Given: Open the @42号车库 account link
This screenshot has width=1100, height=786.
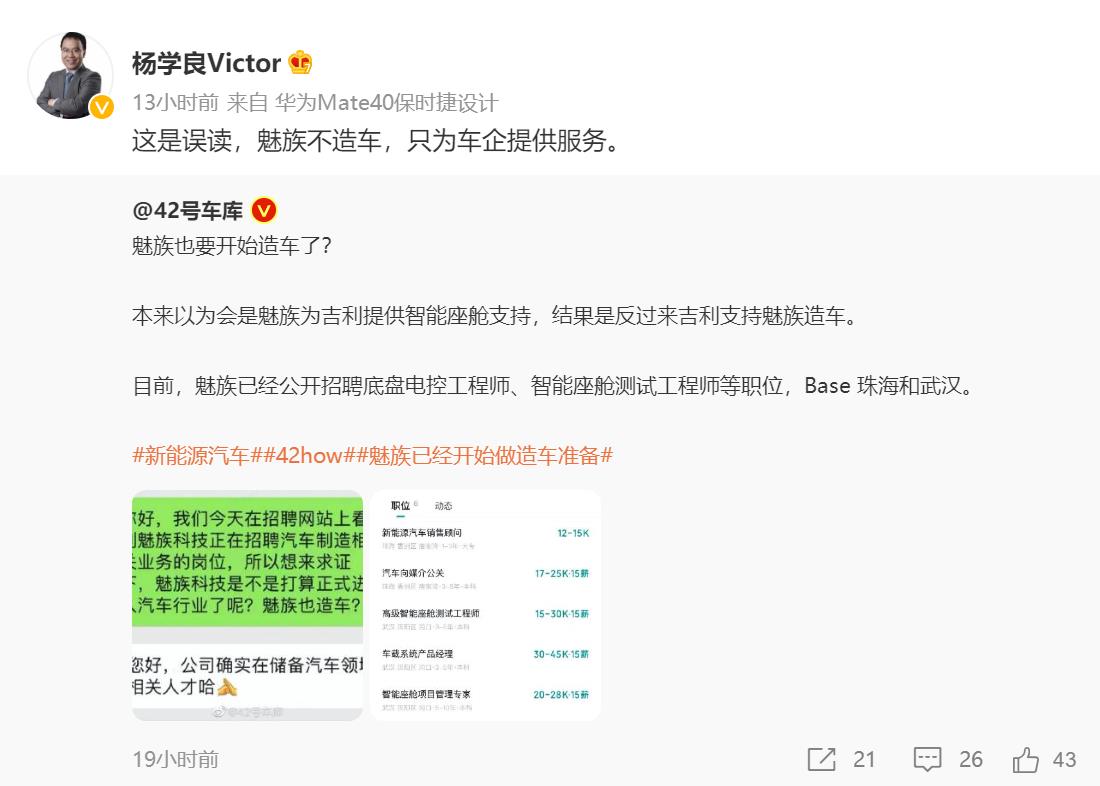Looking at the screenshot, I should [188, 210].
